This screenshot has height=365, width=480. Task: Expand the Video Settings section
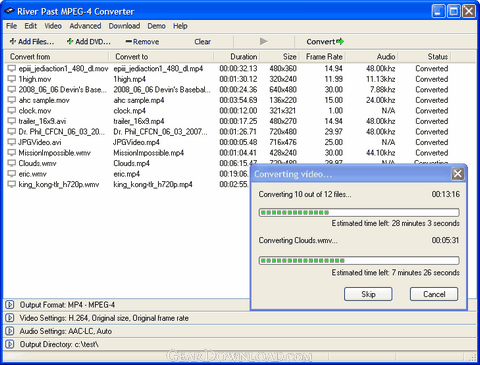coord(10,318)
